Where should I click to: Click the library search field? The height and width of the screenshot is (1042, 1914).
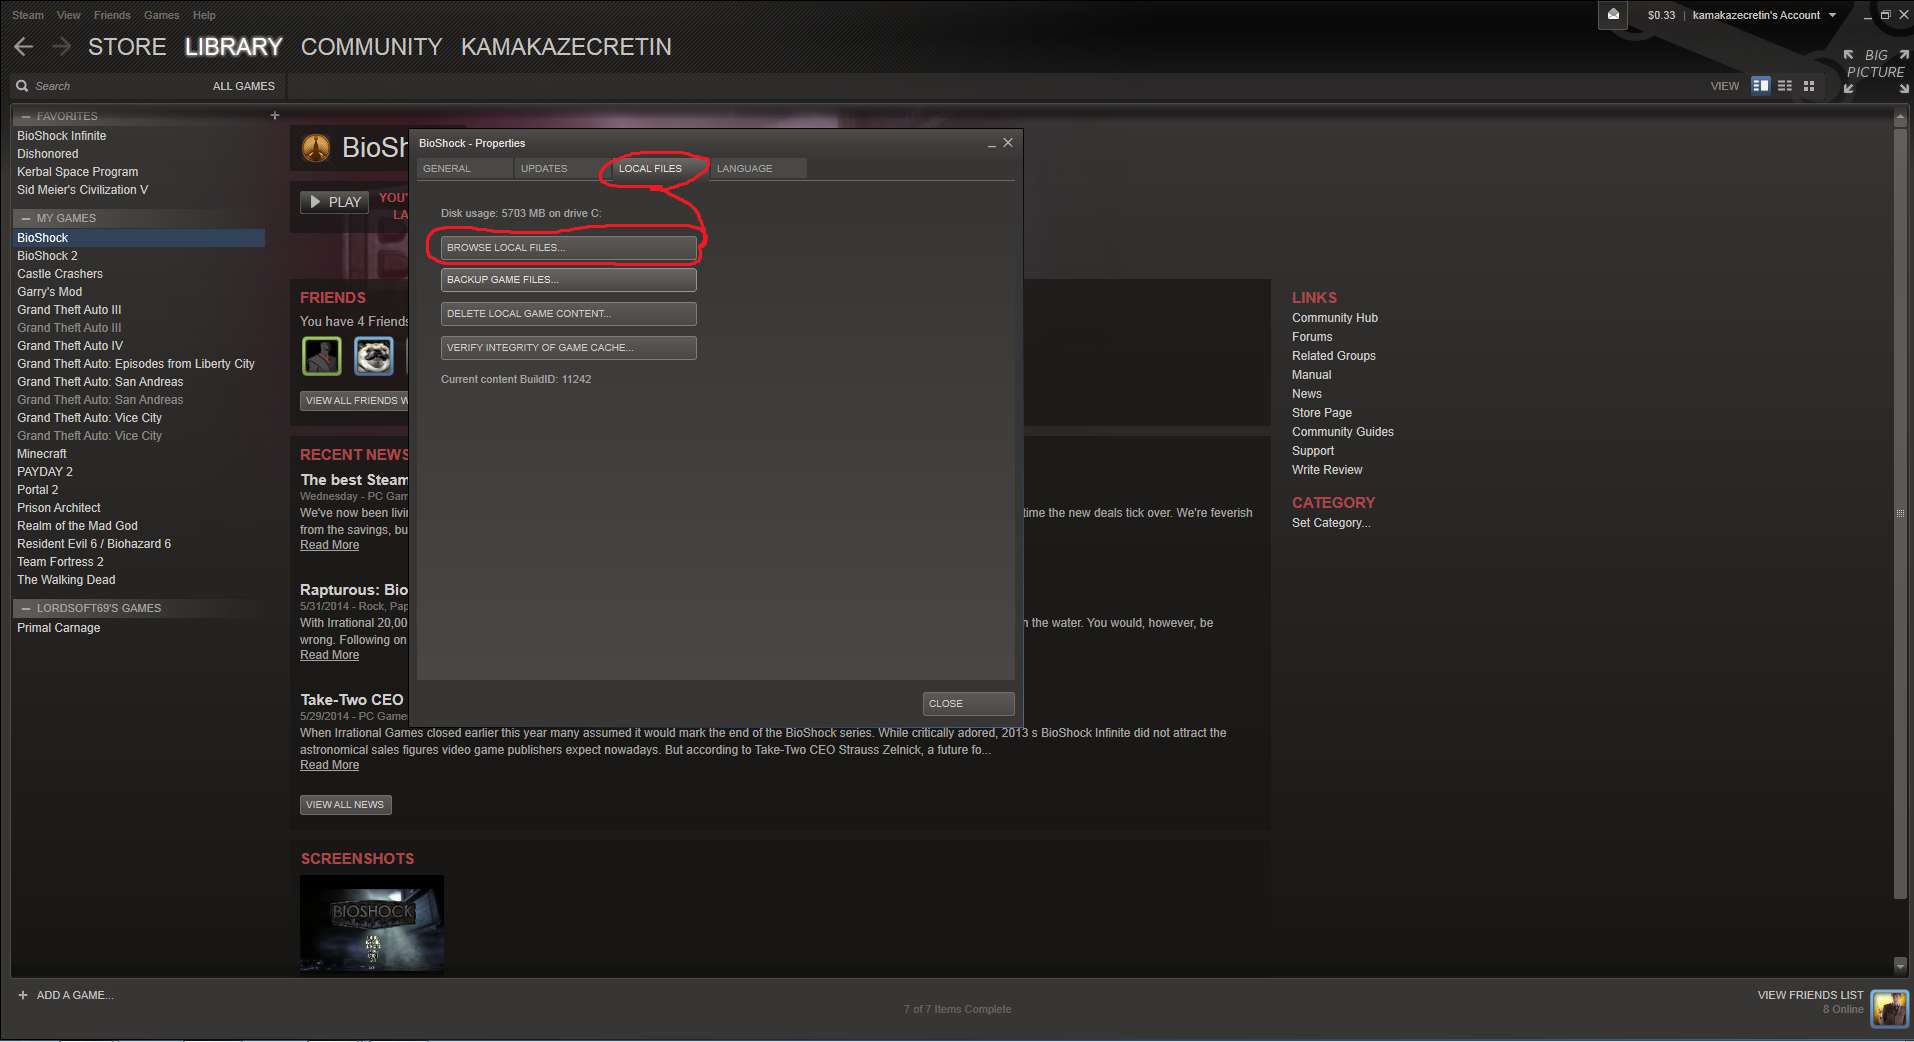(x=110, y=86)
